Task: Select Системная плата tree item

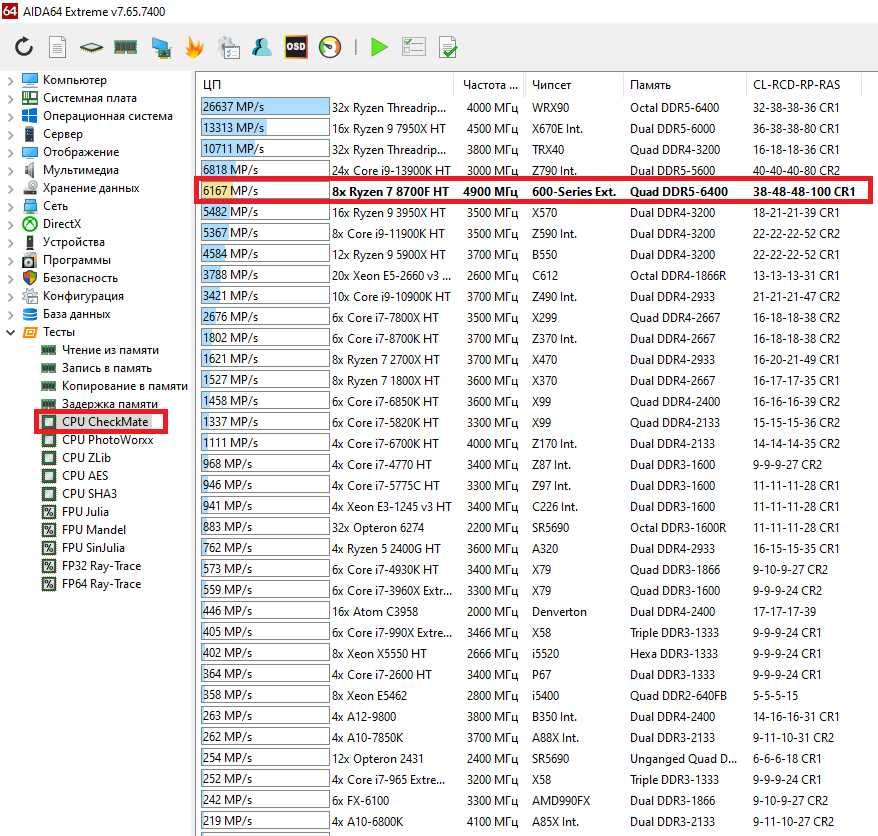Action: click(90, 98)
